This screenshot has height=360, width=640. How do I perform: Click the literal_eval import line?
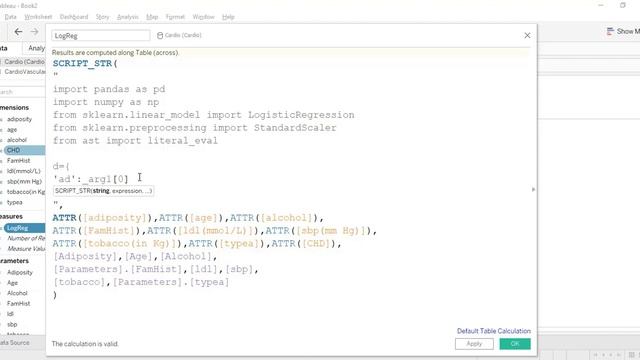135,140
